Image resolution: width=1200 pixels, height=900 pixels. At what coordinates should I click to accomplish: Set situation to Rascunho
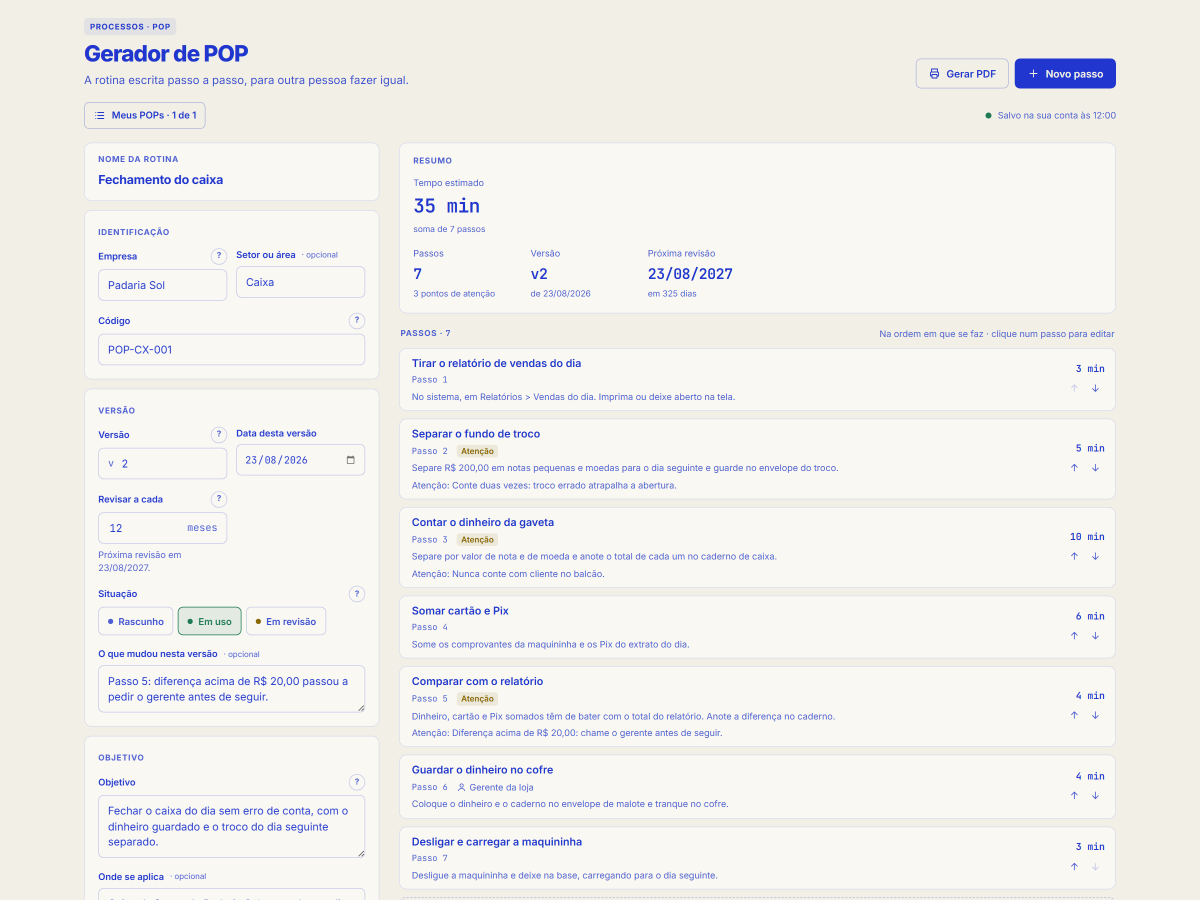[x=136, y=621]
